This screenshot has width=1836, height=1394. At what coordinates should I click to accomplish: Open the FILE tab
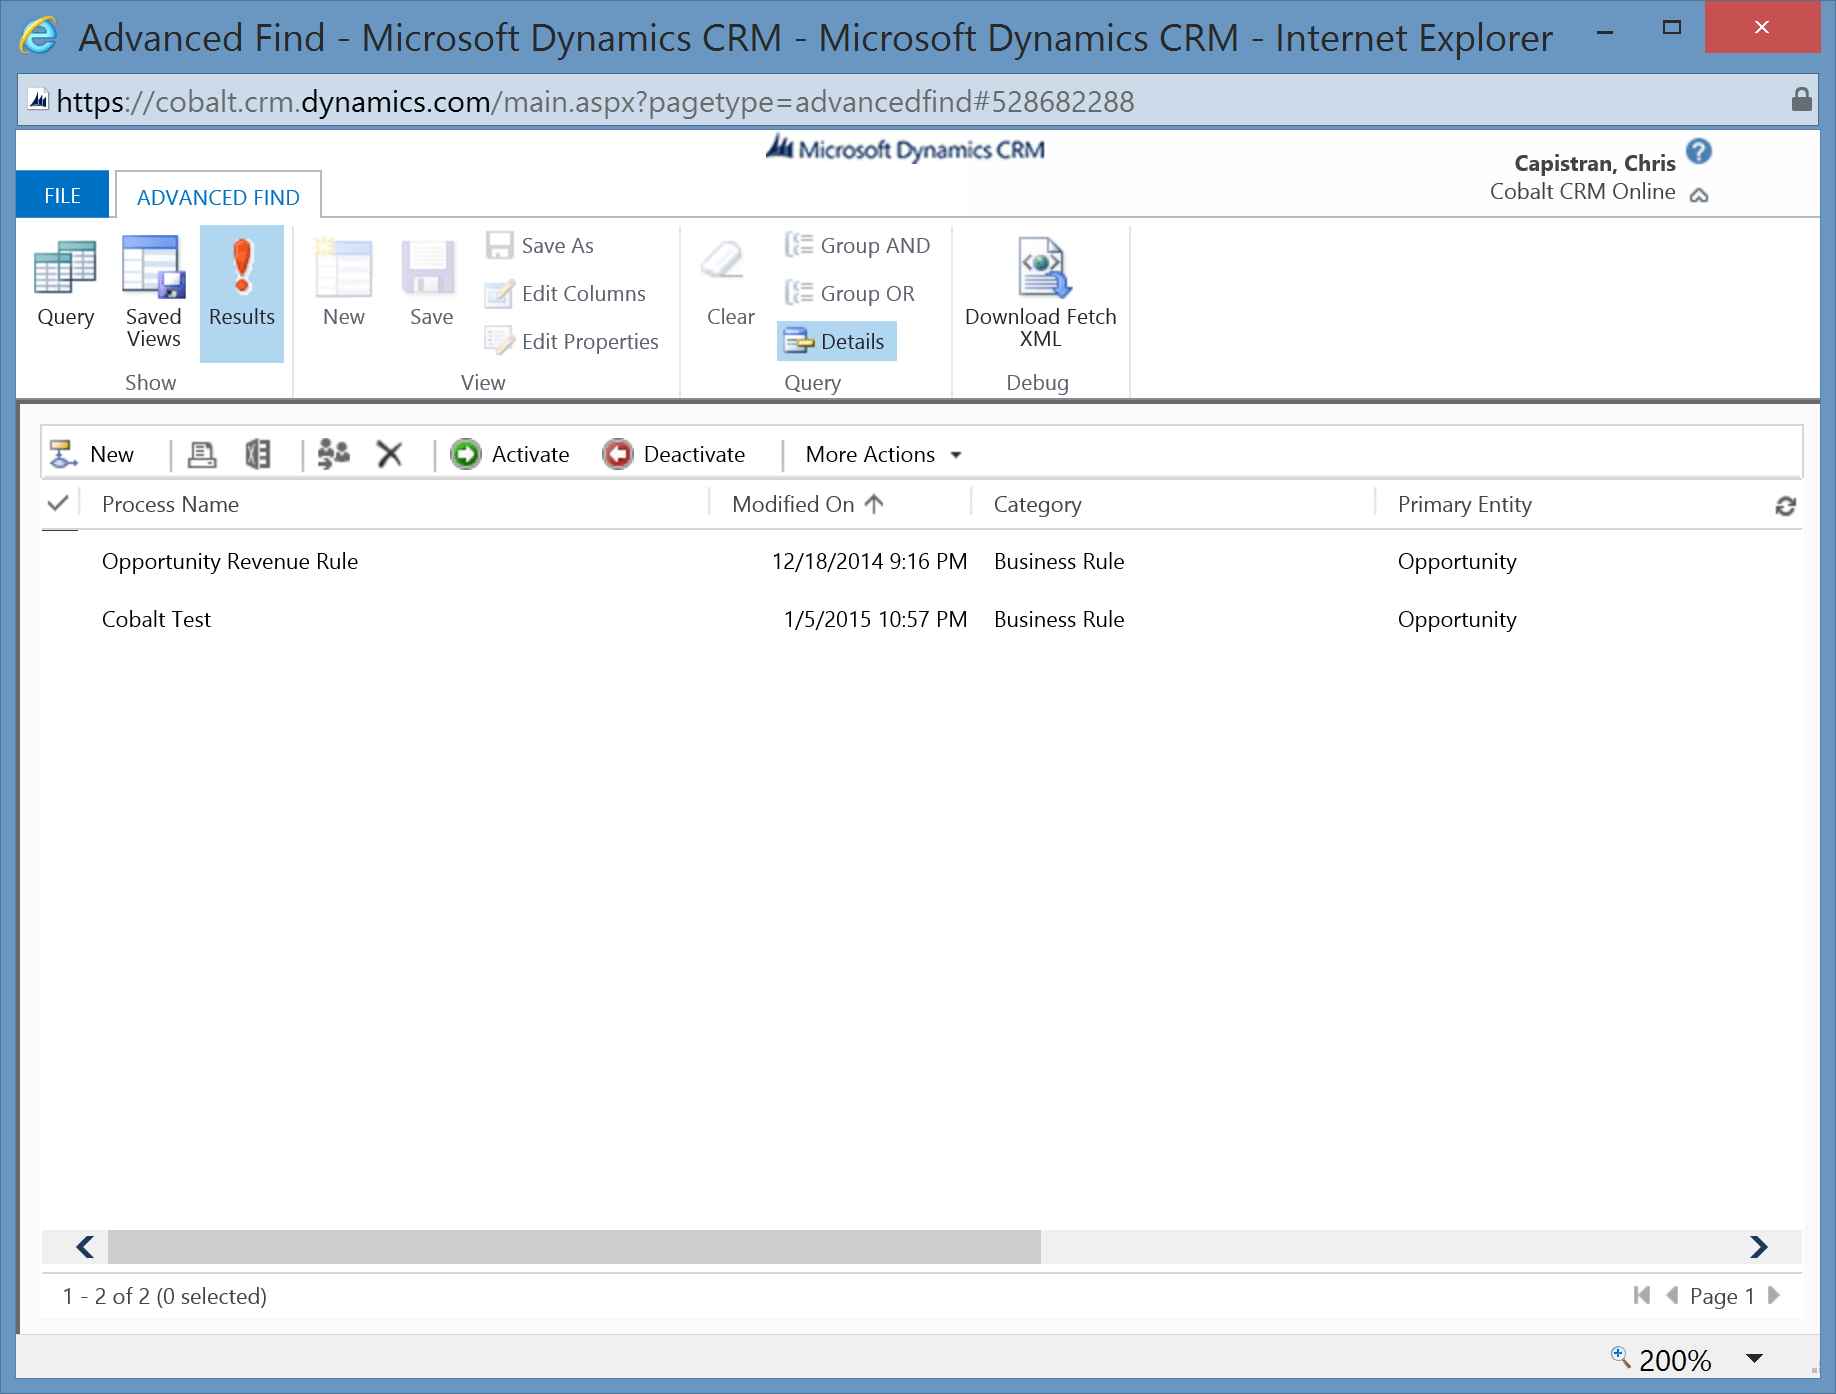tap(62, 195)
